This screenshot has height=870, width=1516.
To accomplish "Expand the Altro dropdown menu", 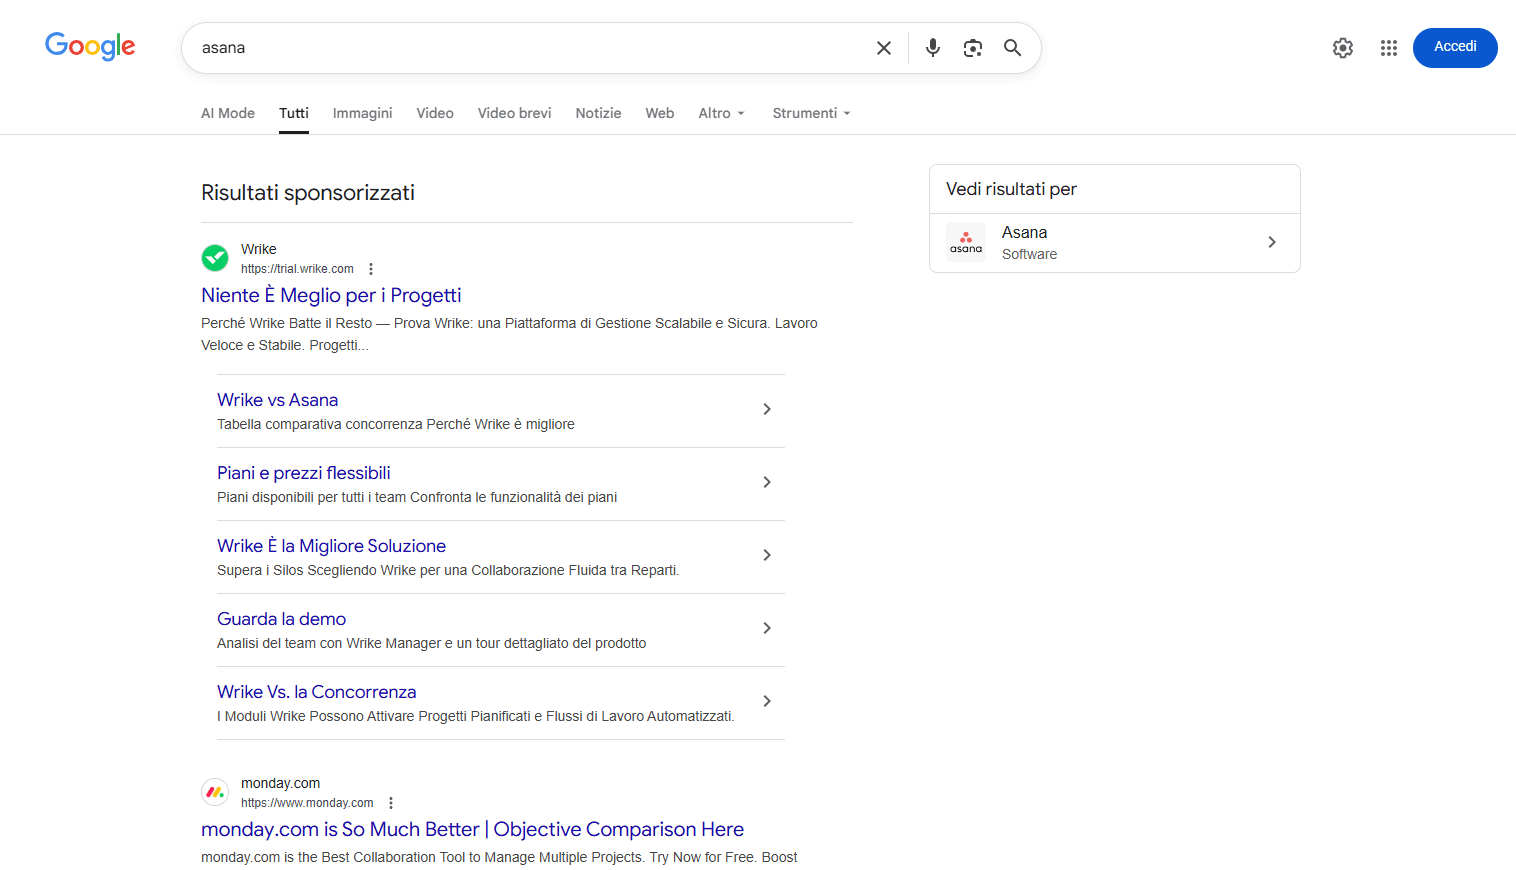I will tap(722, 113).
